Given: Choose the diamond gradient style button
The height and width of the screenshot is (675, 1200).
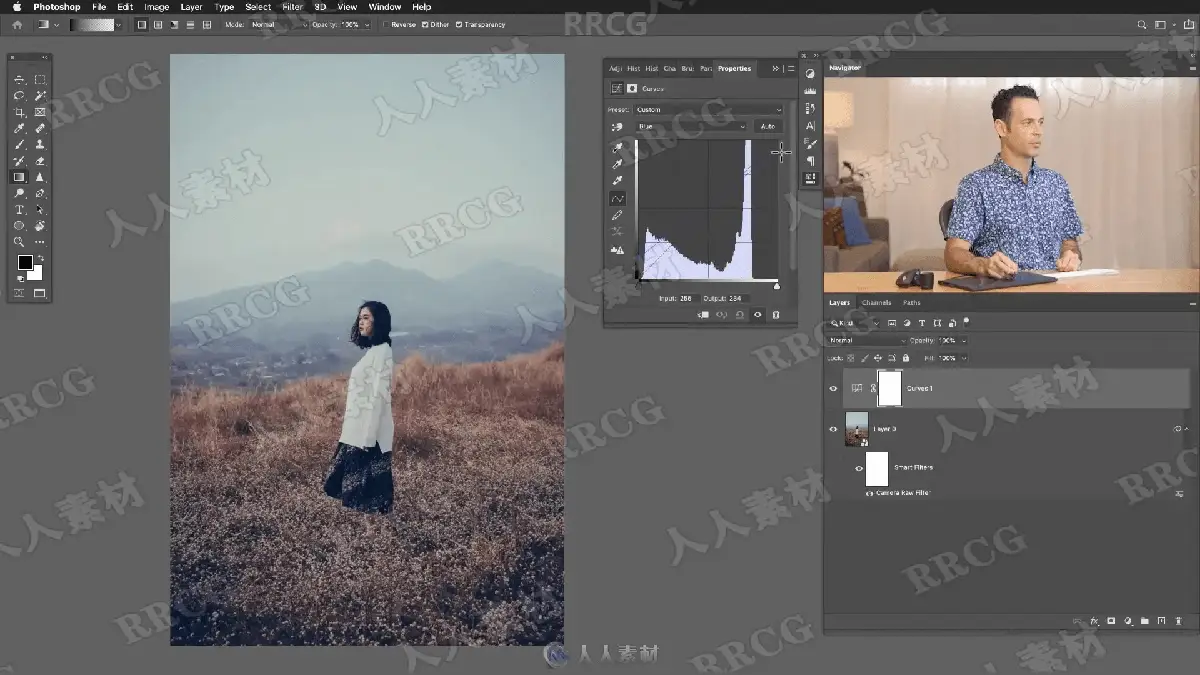Looking at the screenshot, I should click(206, 24).
